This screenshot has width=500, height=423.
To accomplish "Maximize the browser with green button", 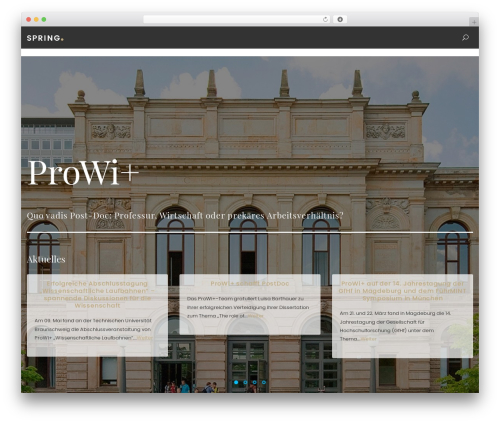I will pos(44,20).
